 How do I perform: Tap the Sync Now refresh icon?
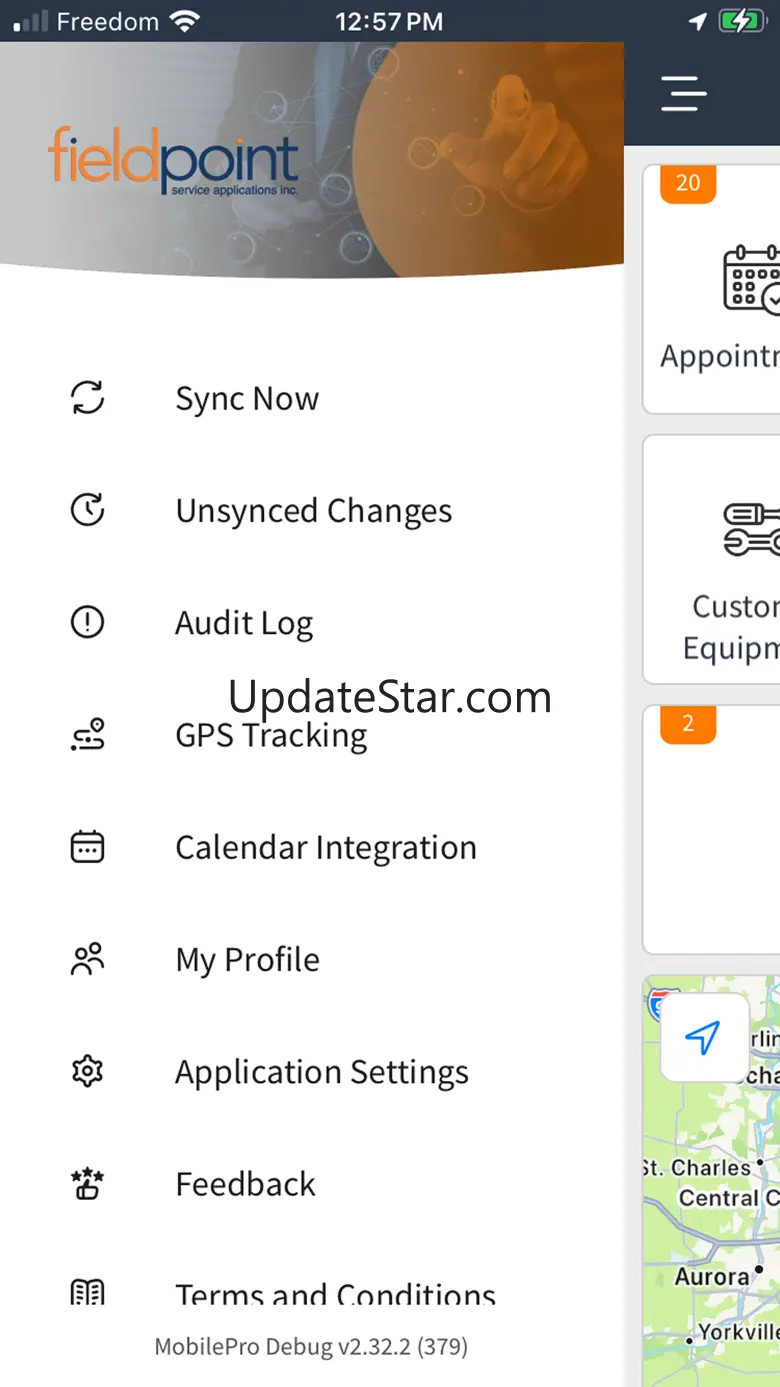point(88,398)
